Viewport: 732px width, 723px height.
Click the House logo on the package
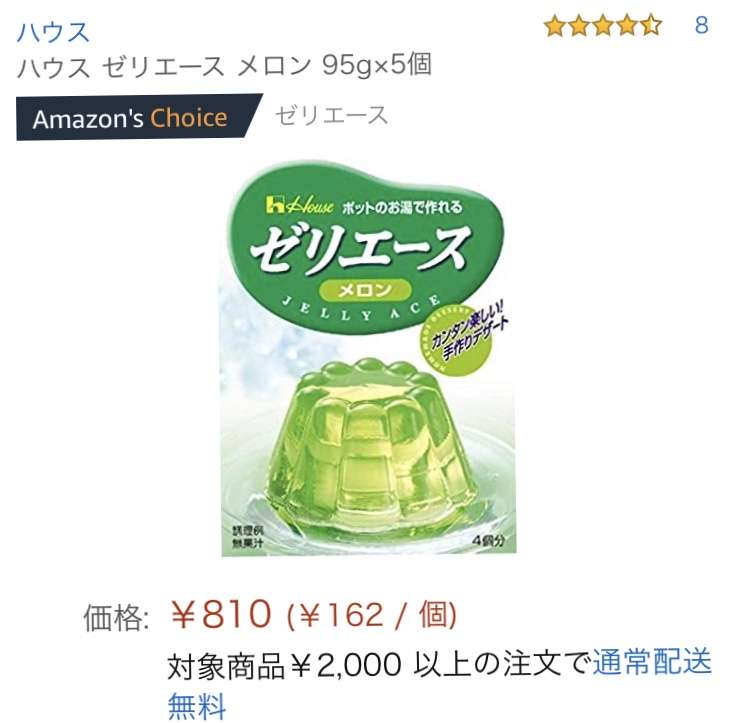click(x=299, y=205)
